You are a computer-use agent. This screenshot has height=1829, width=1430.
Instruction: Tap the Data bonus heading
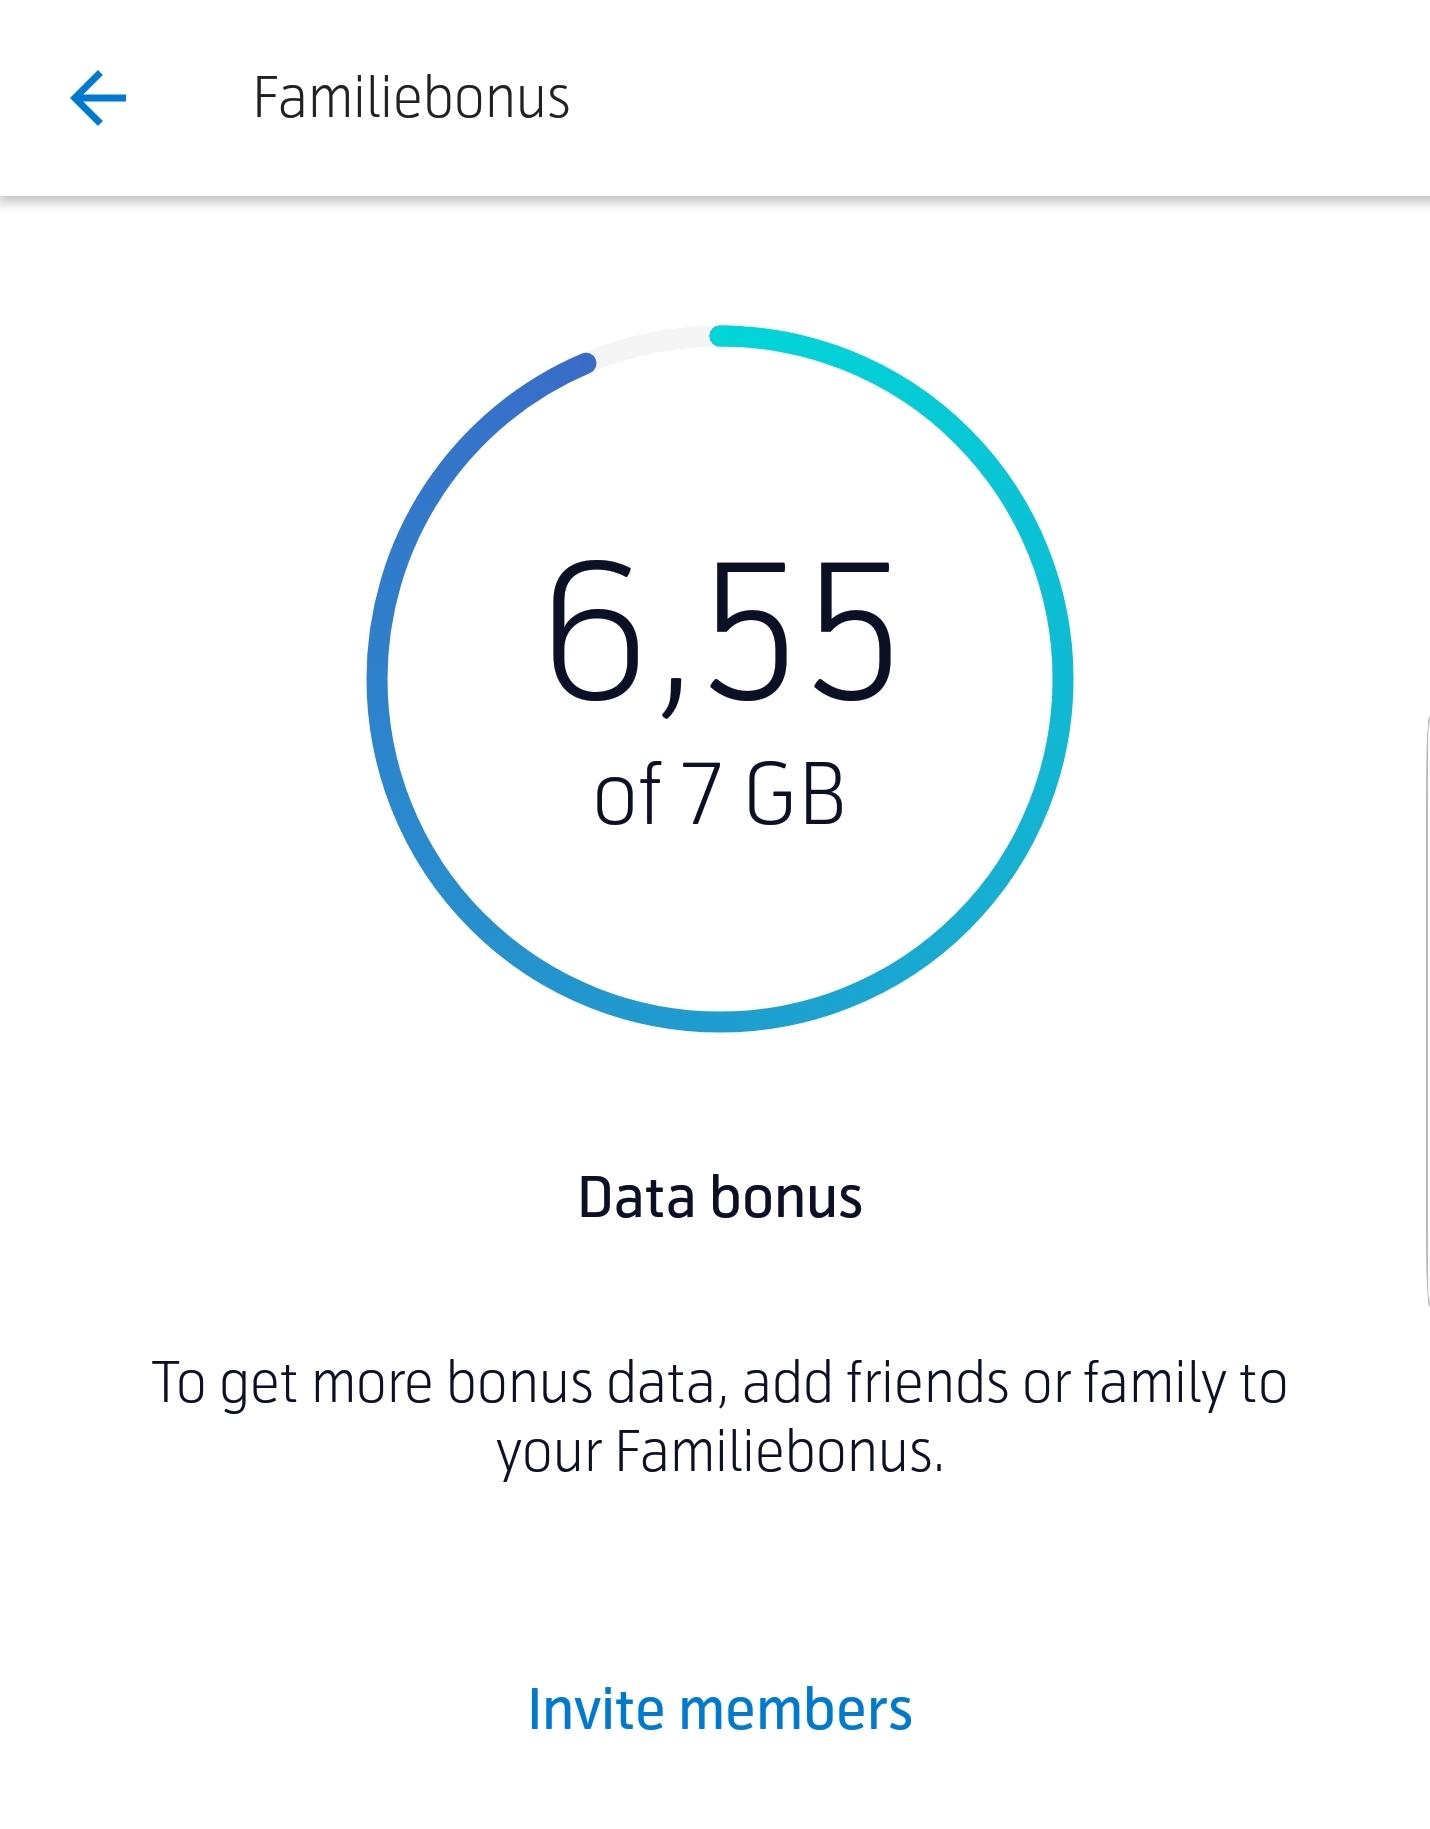click(x=720, y=1197)
